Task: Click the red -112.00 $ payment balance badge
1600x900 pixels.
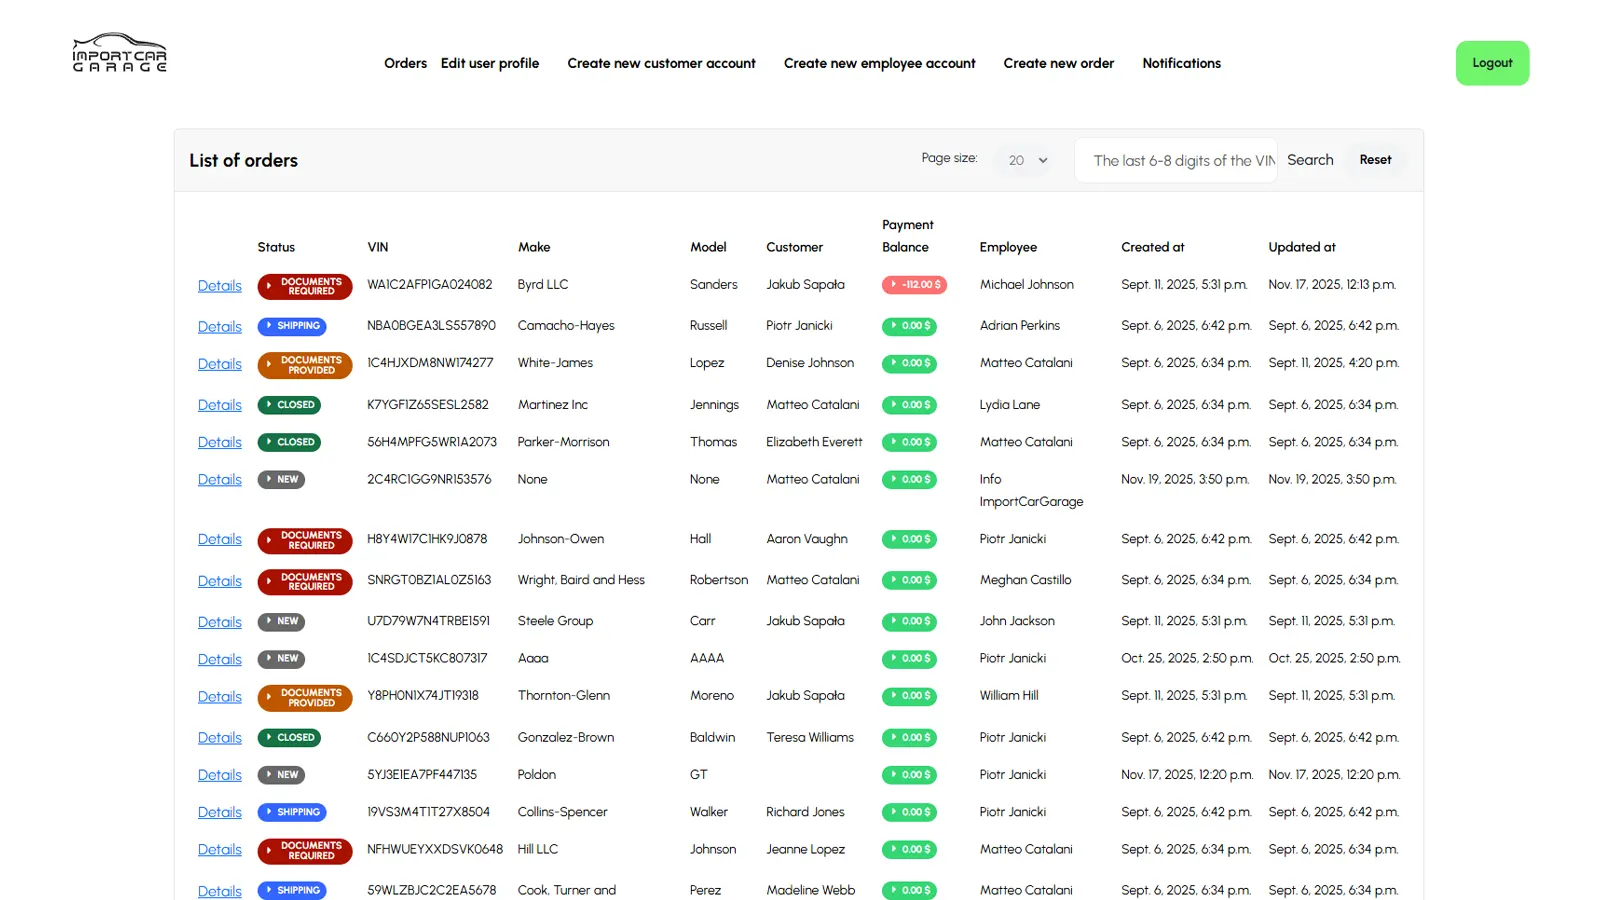Action: pyautogui.click(x=914, y=285)
